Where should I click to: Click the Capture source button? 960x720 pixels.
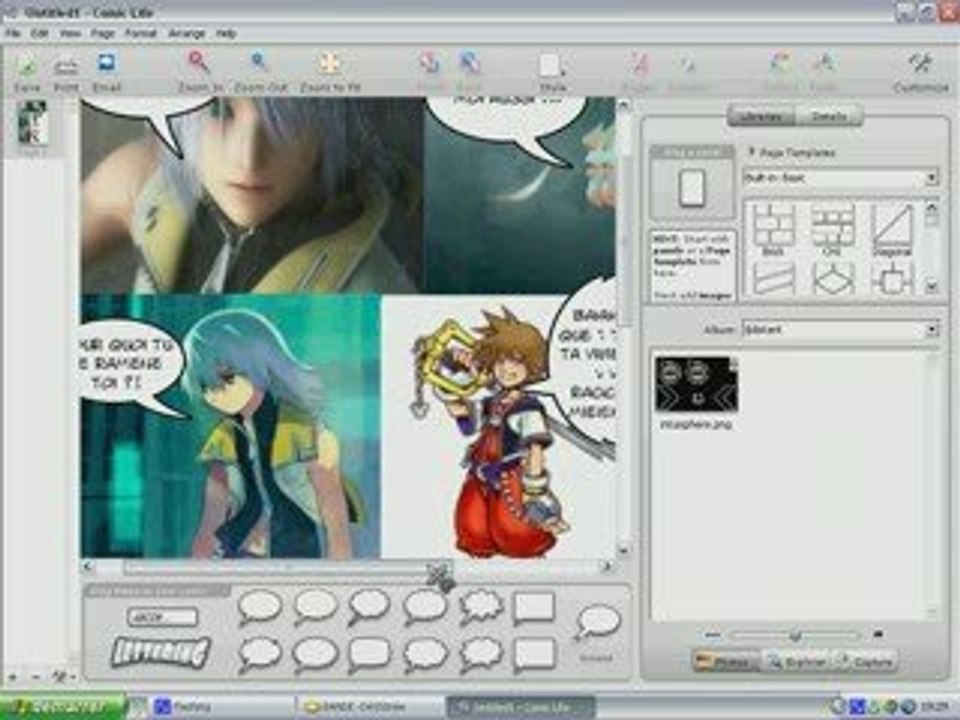865,662
